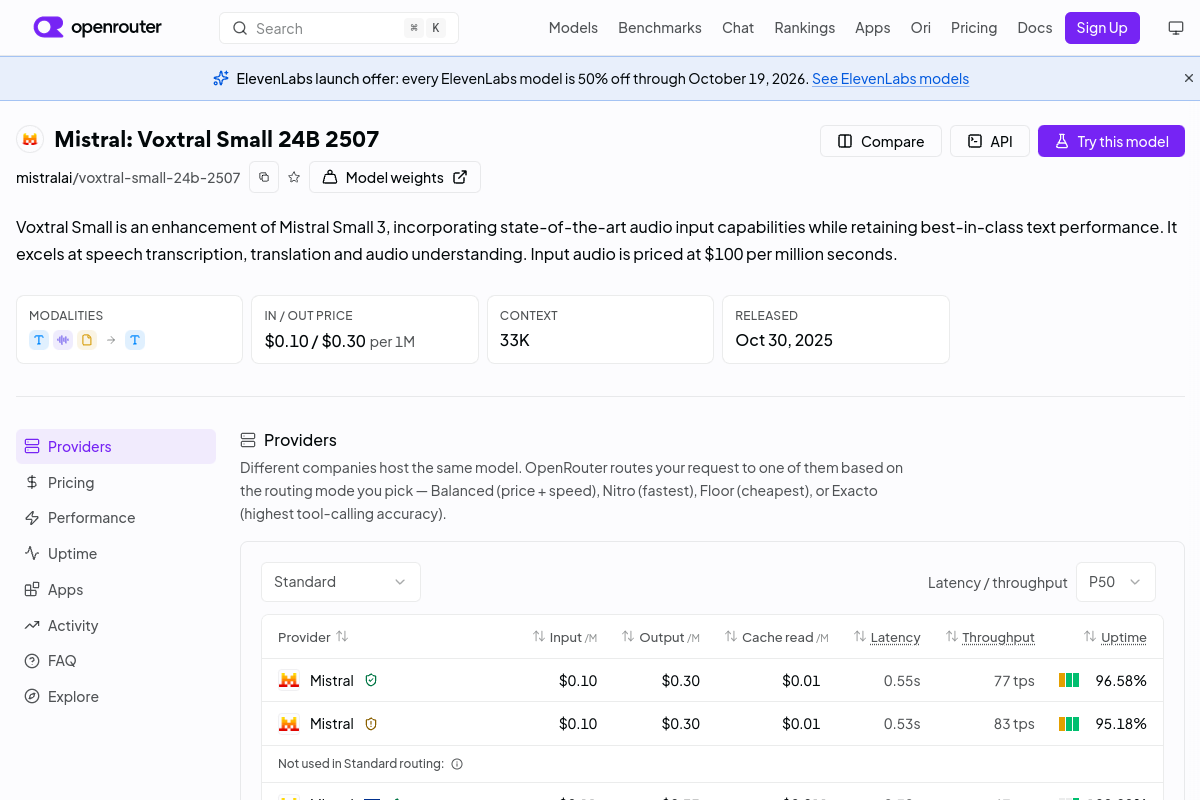The width and height of the screenshot is (1200, 800).
Task: Click the Mistral logo beside the model title
Action: (30, 139)
